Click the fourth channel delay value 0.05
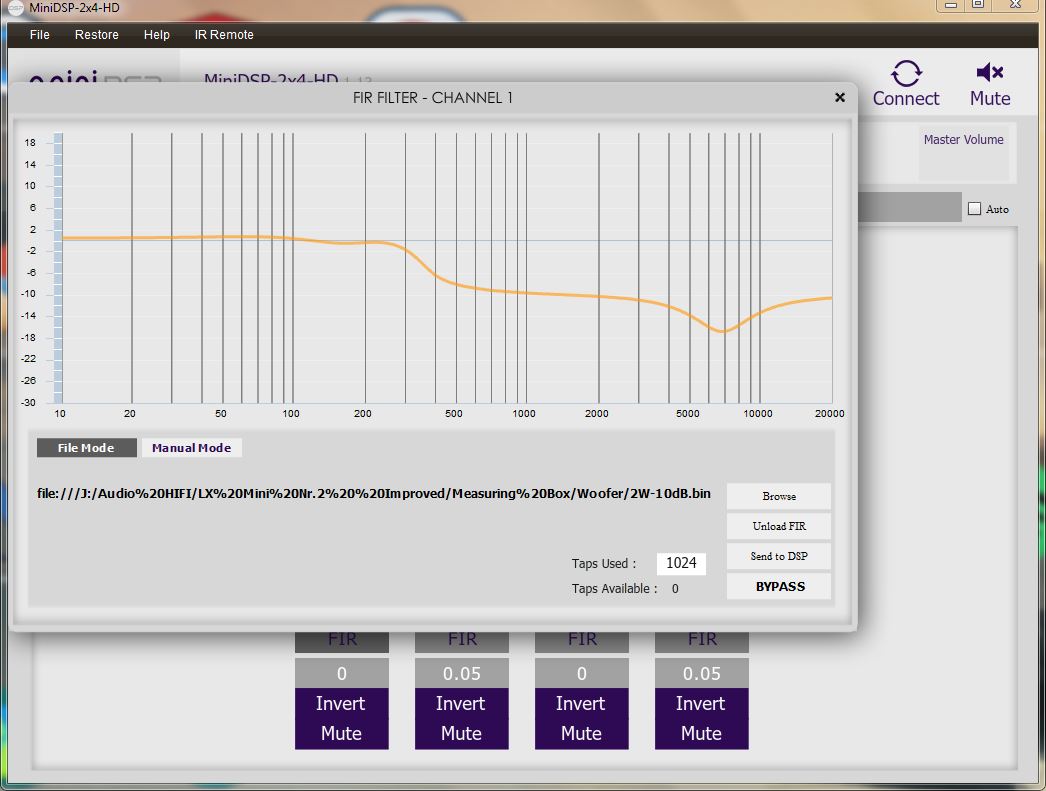This screenshot has height=791, width=1046. click(x=702, y=674)
